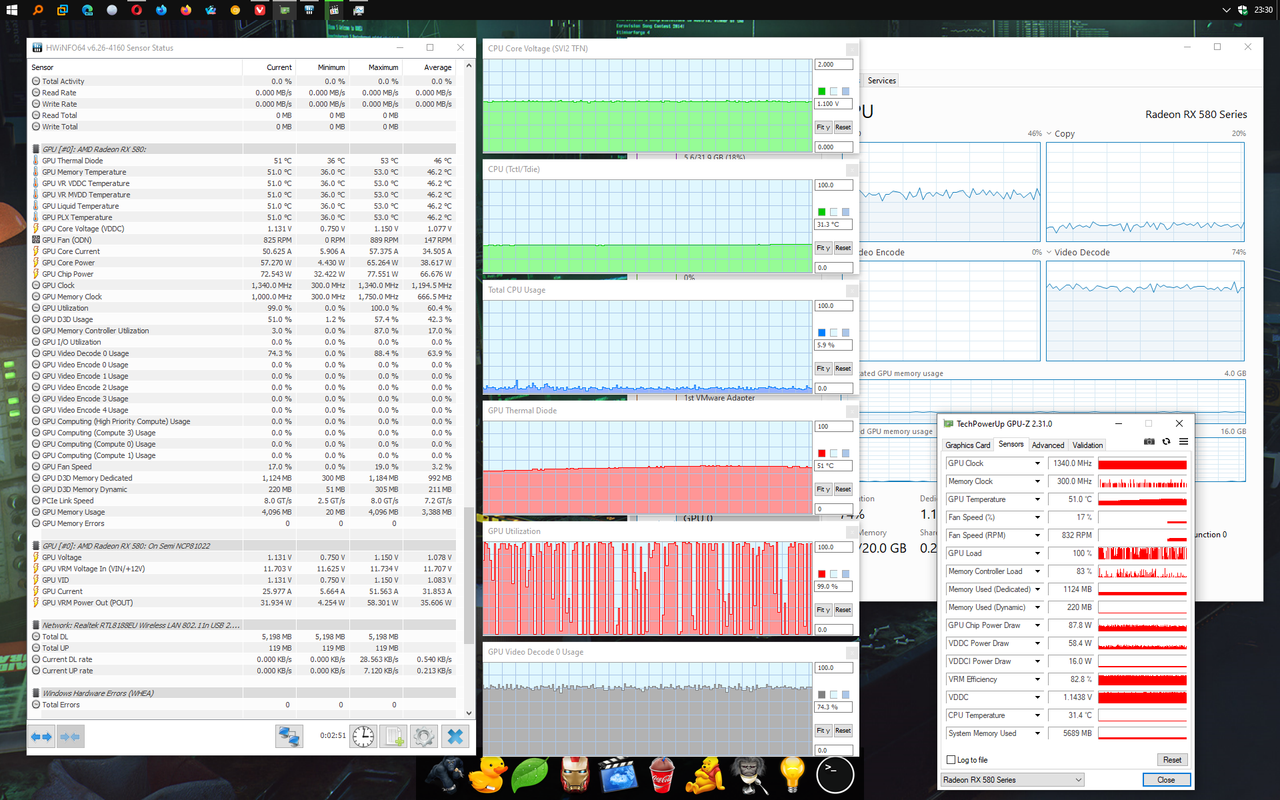The width and height of the screenshot is (1280, 800).
Task: Open the Radeon RX 580 Series card selector
Action: click(1011, 779)
